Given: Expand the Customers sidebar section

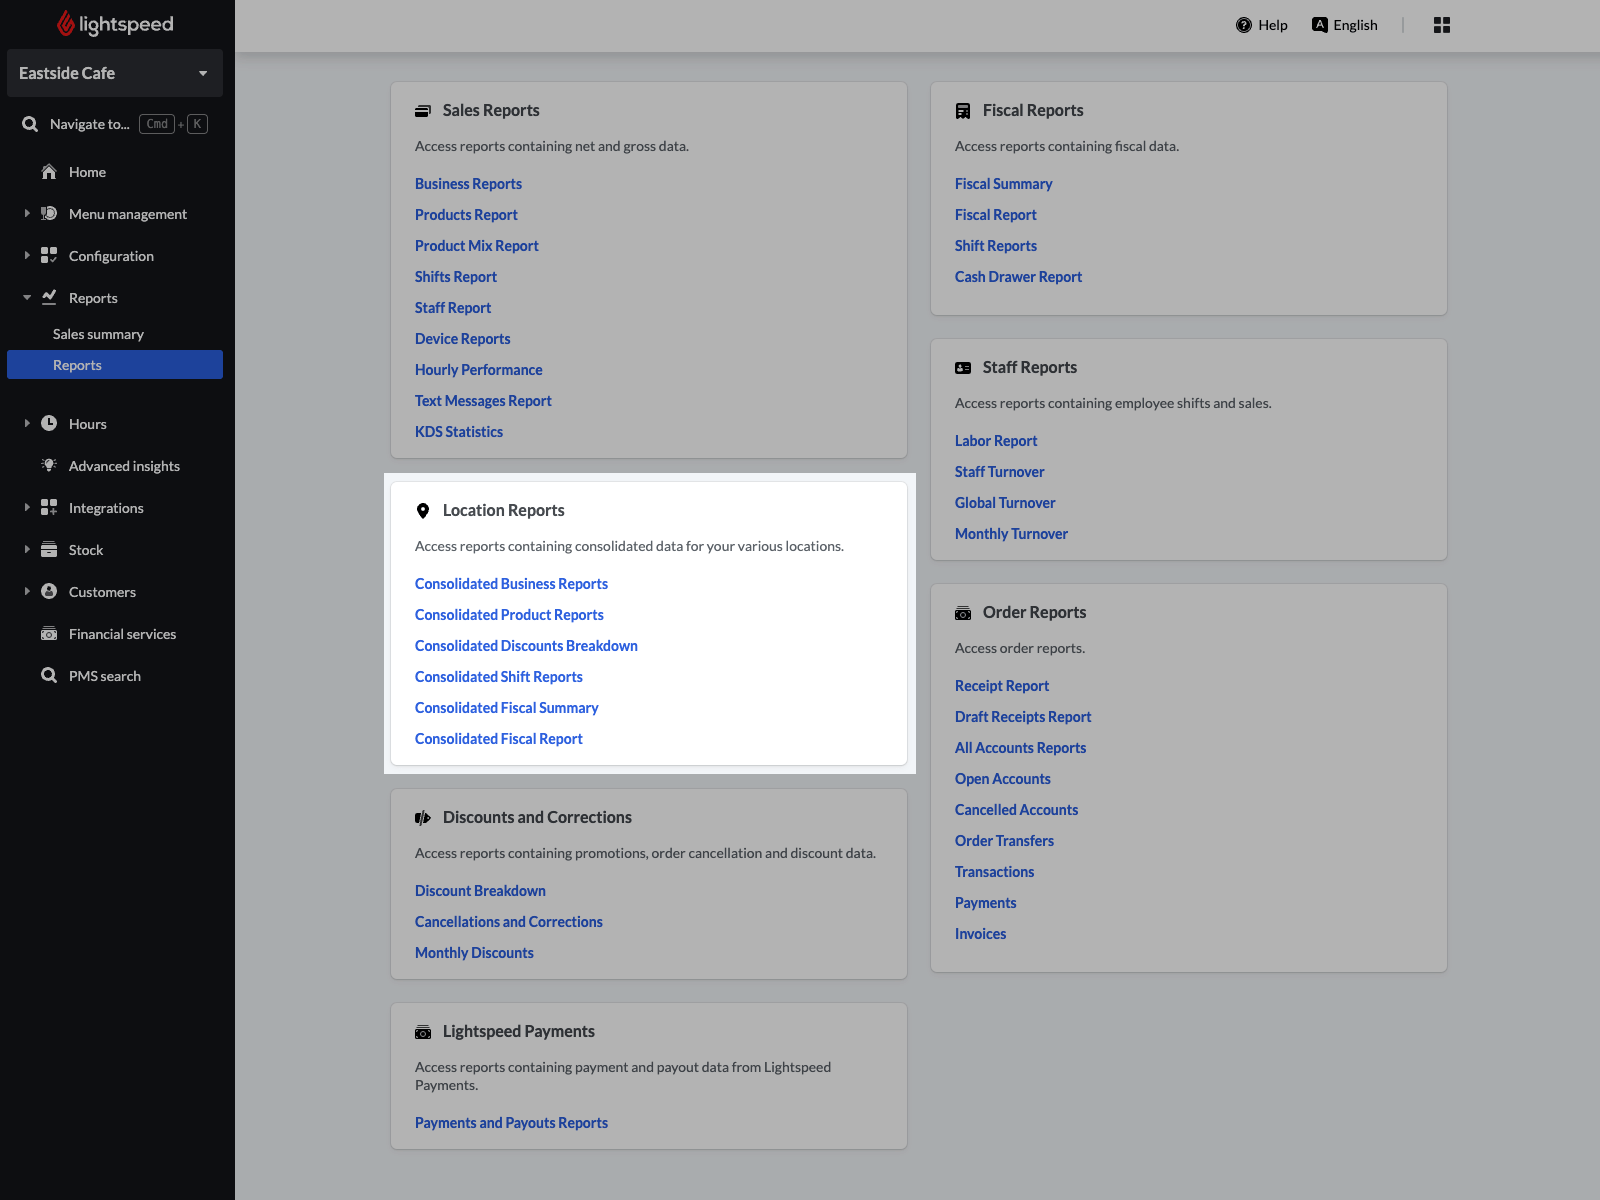Looking at the screenshot, I should point(27,592).
